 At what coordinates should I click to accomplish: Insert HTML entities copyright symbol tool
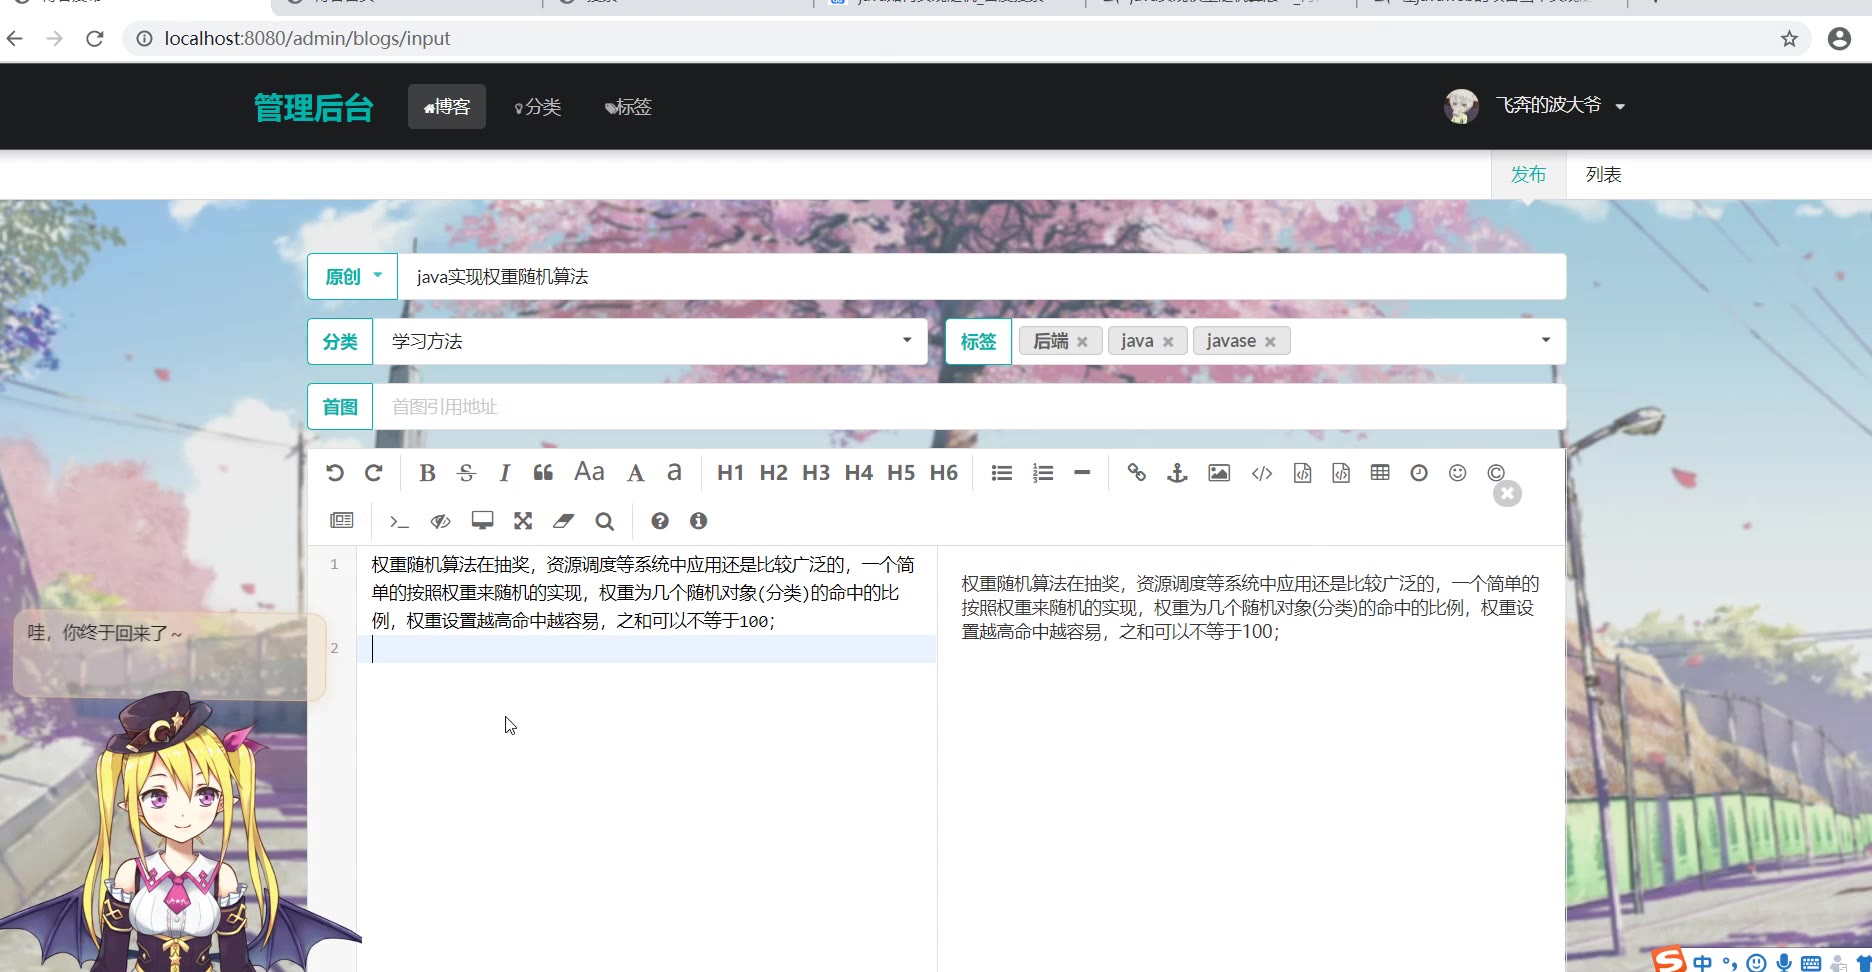[x=1496, y=473]
